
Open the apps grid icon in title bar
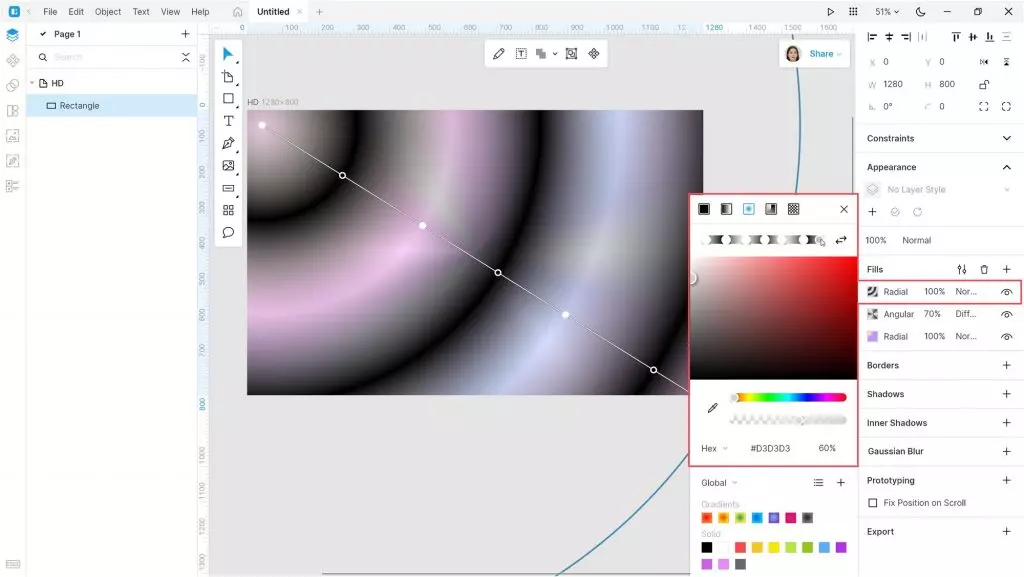pyautogui.click(x=853, y=12)
